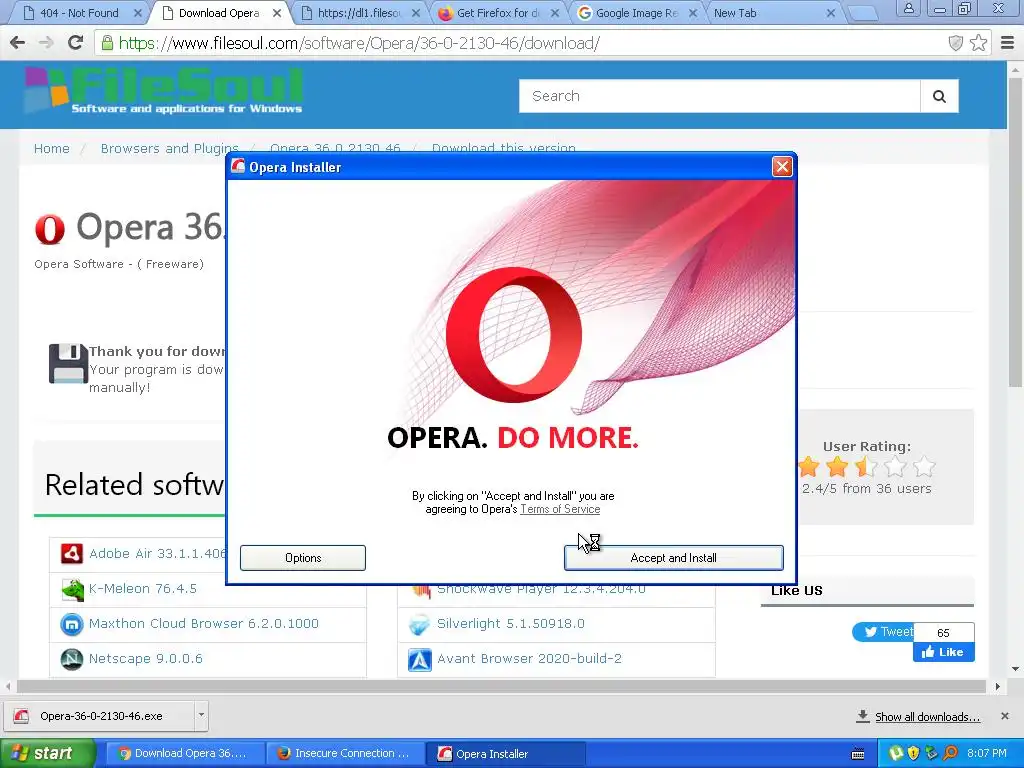The height and width of the screenshot is (768, 1024).
Task: Click the yellow shield tray icon
Action: pyautogui.click(x=914, y=753)
